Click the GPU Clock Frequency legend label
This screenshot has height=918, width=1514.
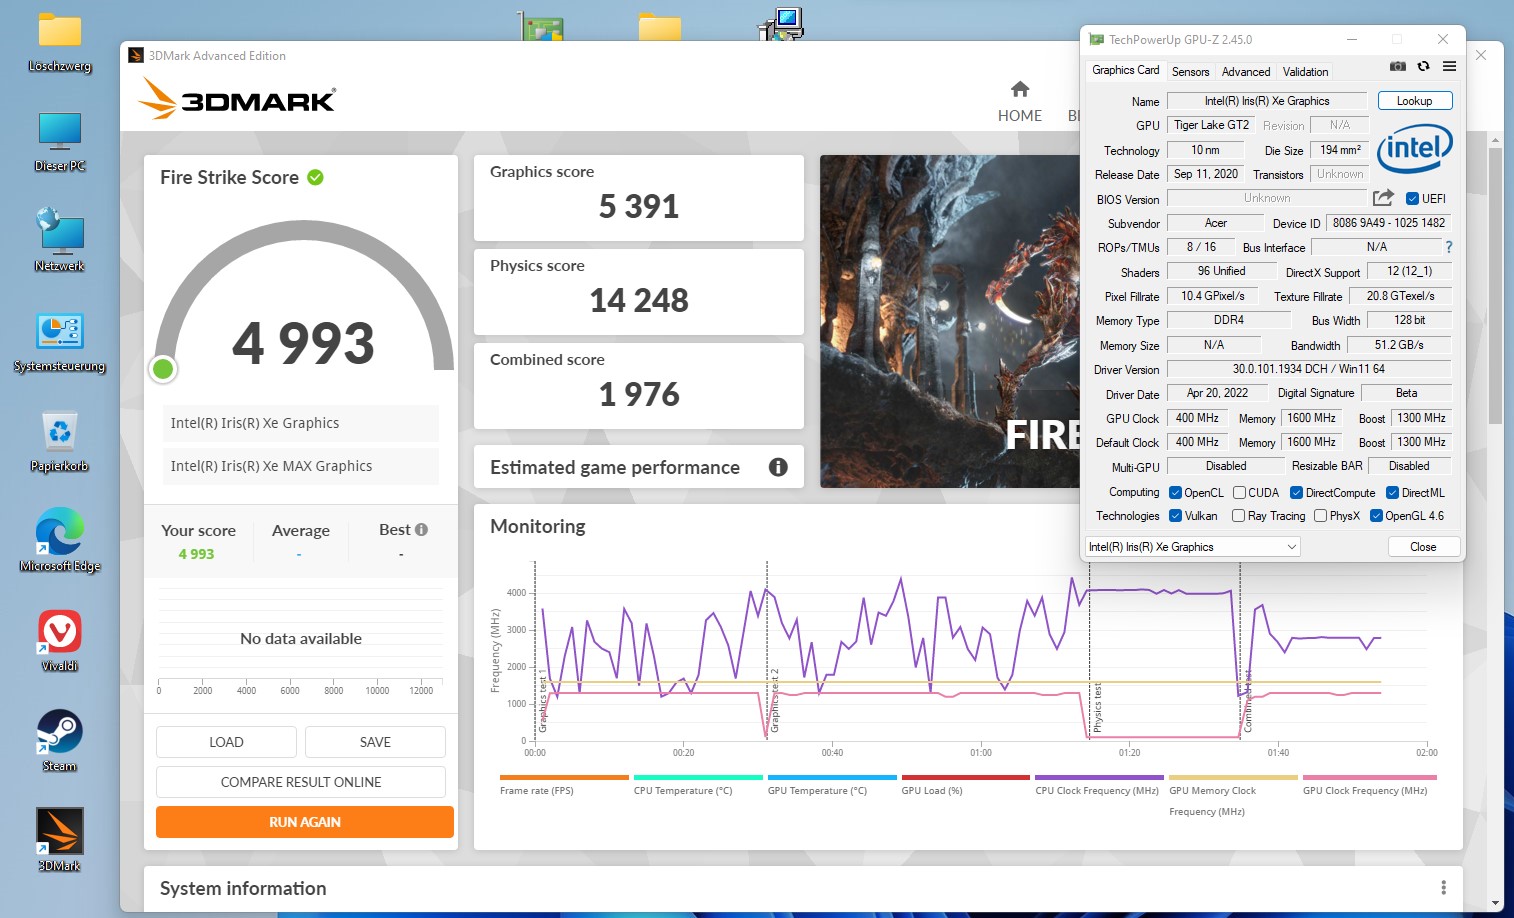pos(1365,791)
